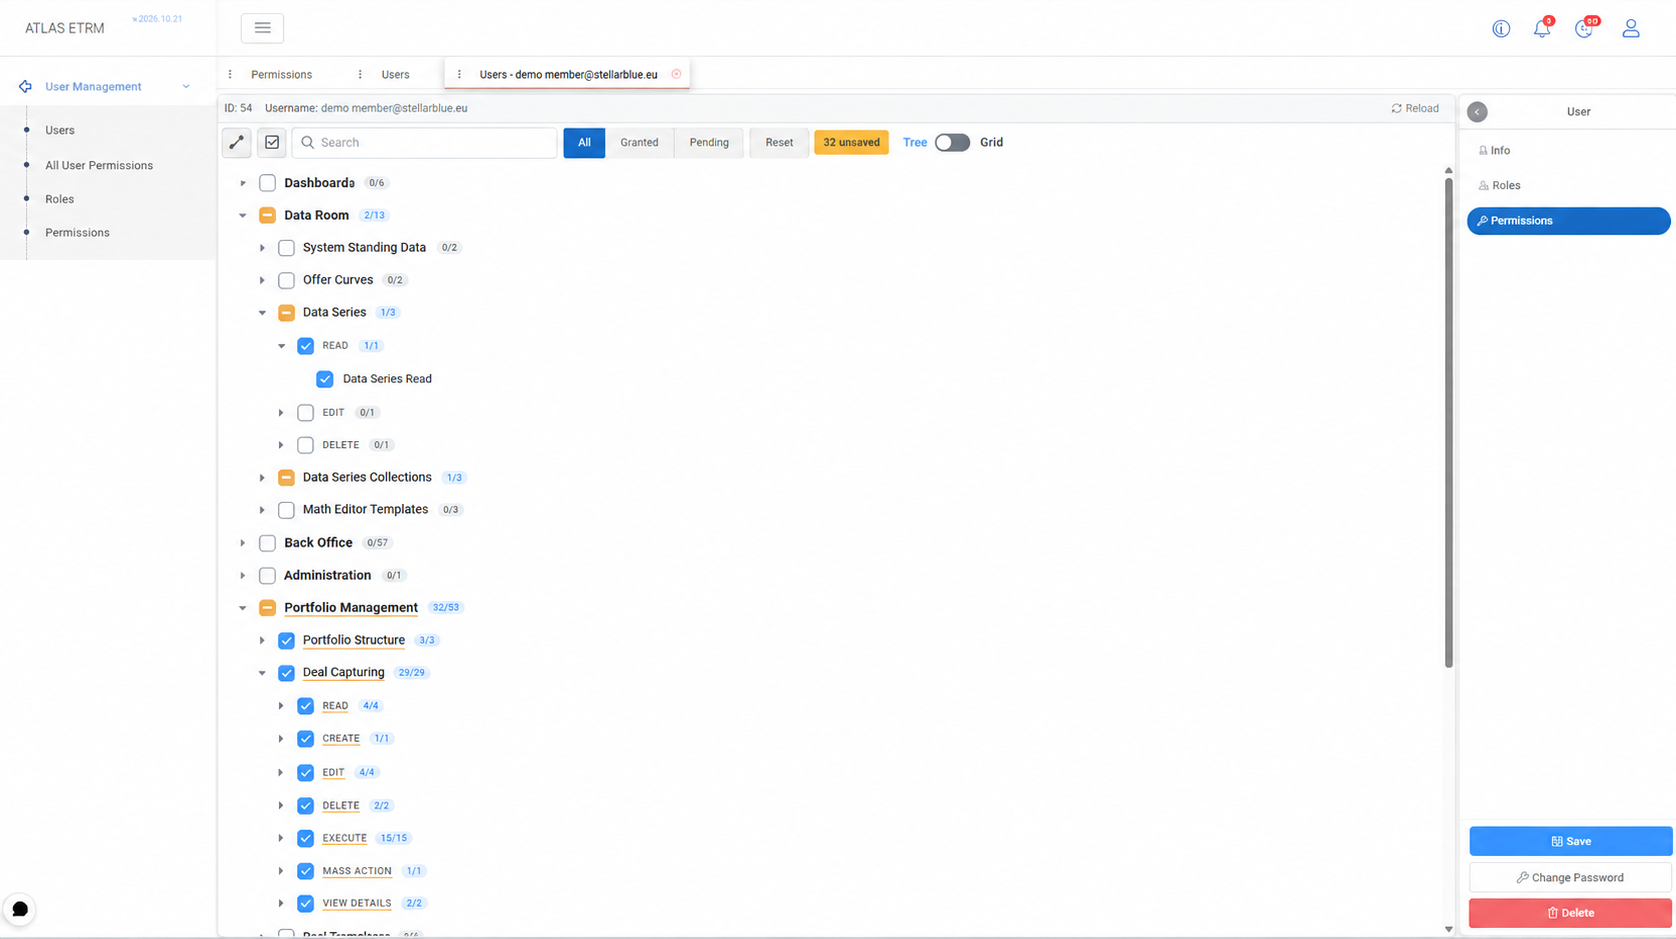
Task: Click the select-all checkbox toolbar icon
Action: [x=272, y=143]
